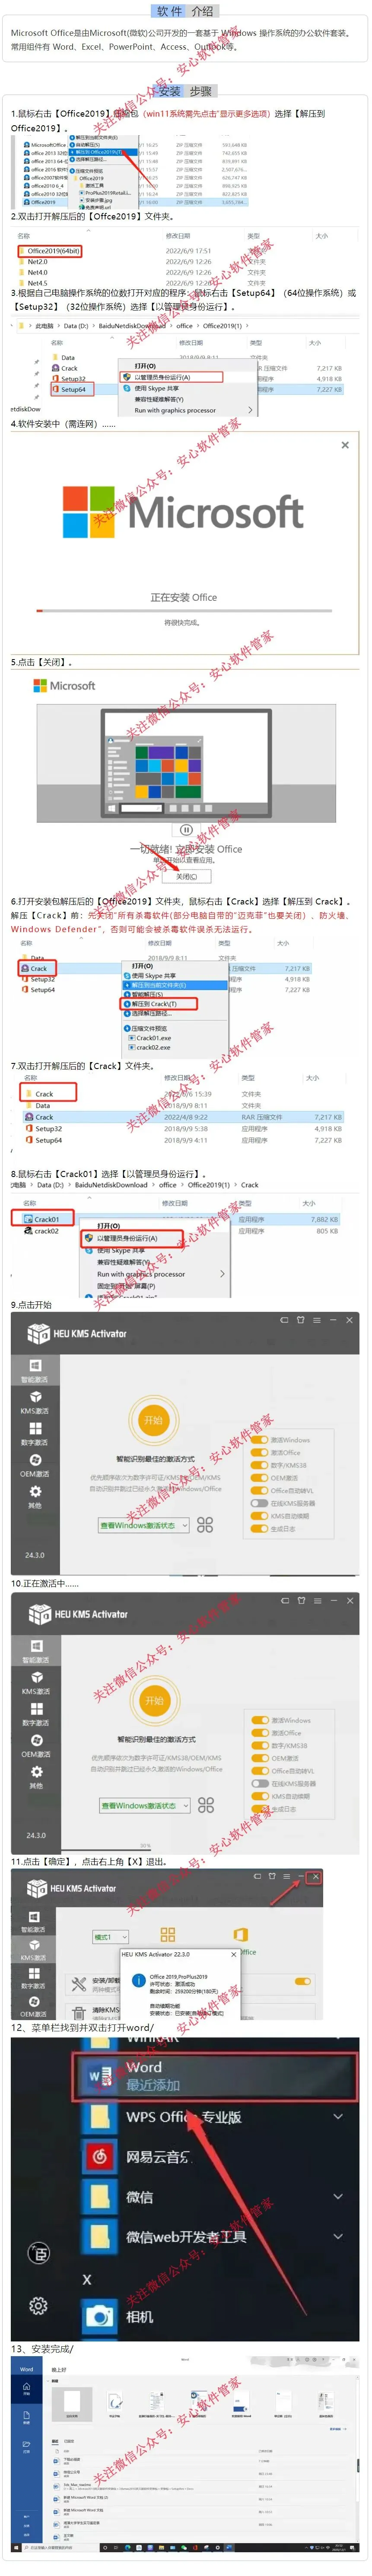Open the yellow Crack folder in step 7 list
Viewport: 372px width, 2576px height.
(48, 1094)
